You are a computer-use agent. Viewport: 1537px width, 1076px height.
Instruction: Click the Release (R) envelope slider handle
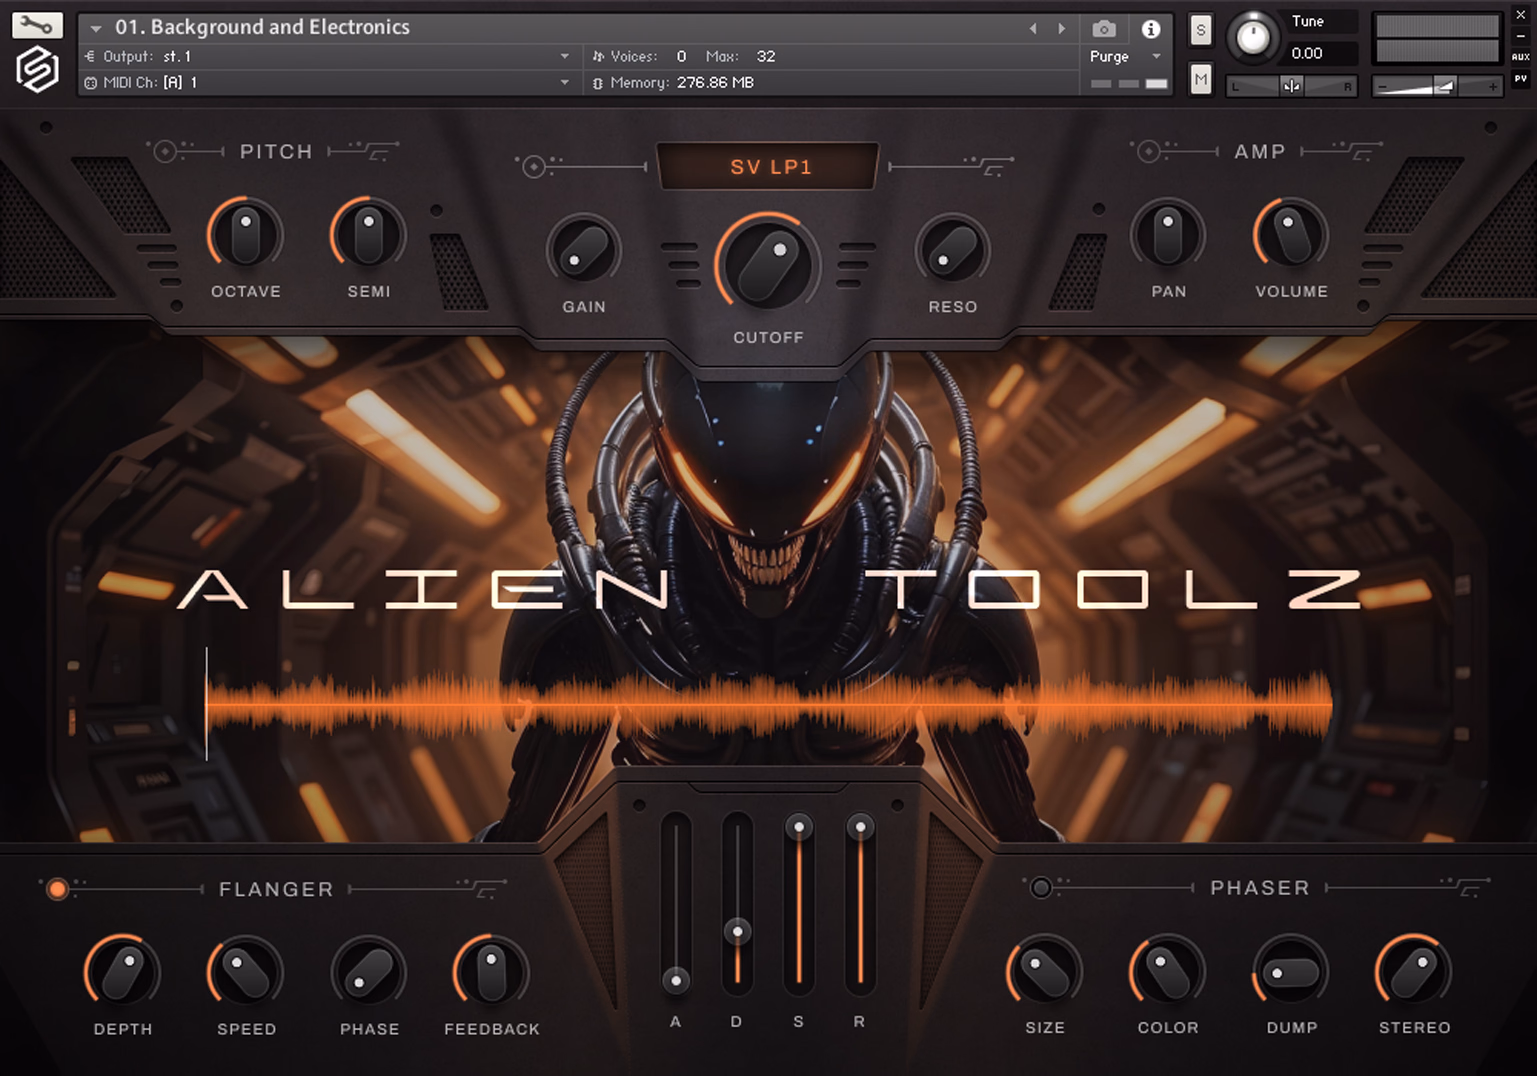pos(860,827)
